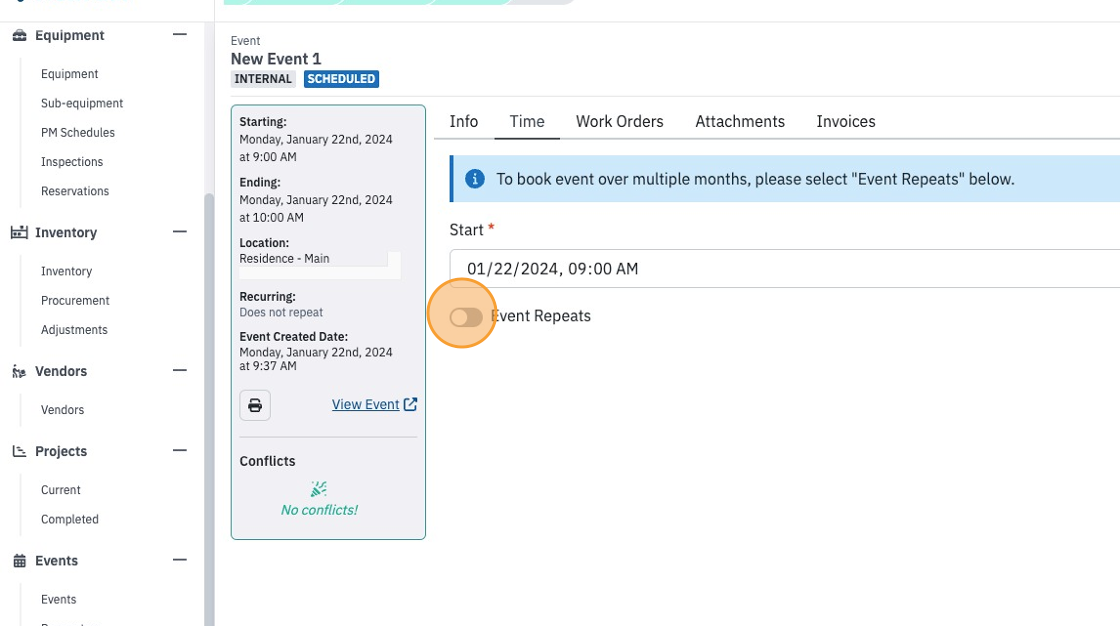Open Current projects
Screen dimensions: 1120x626
61,490
